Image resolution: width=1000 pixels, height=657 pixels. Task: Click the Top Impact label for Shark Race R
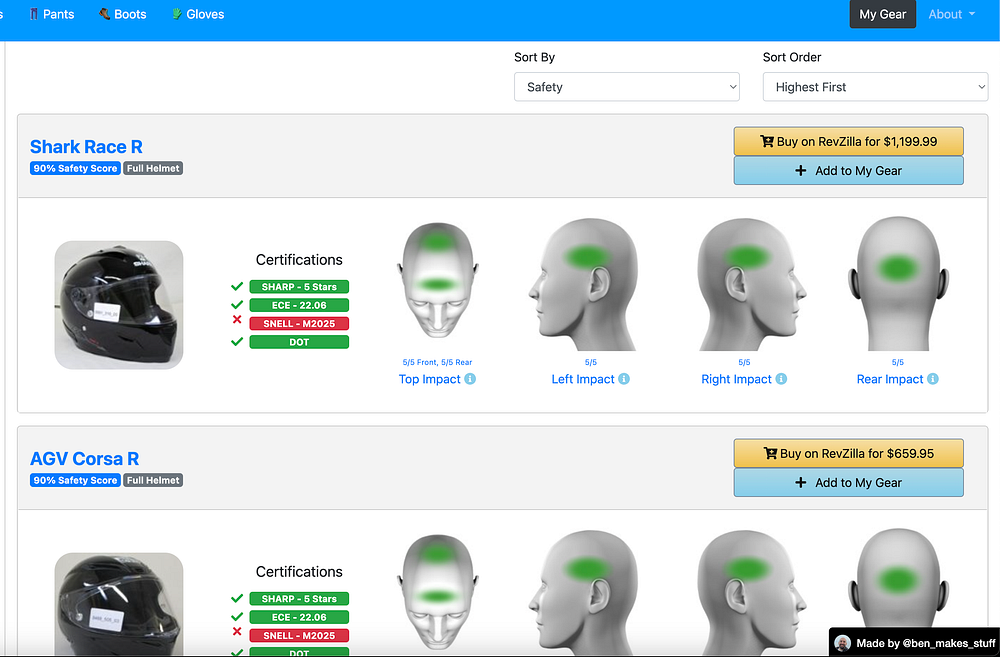pyautogui.click(x=429, y=379)
